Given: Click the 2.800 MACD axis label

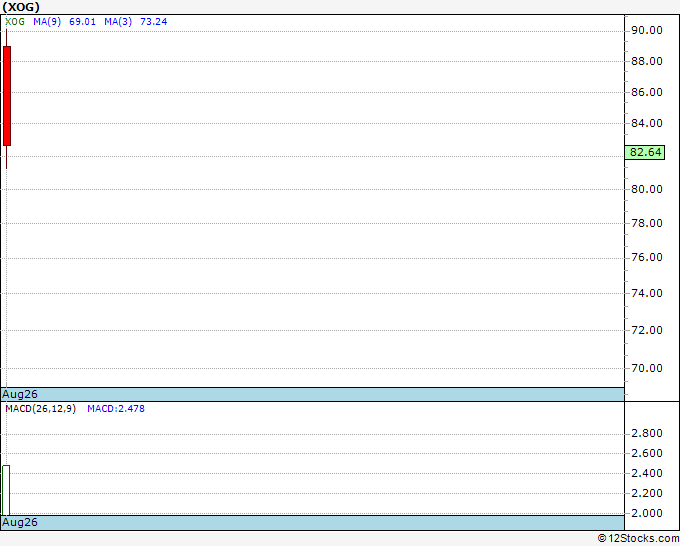Looking at the screenshot, I should point(647,433).
